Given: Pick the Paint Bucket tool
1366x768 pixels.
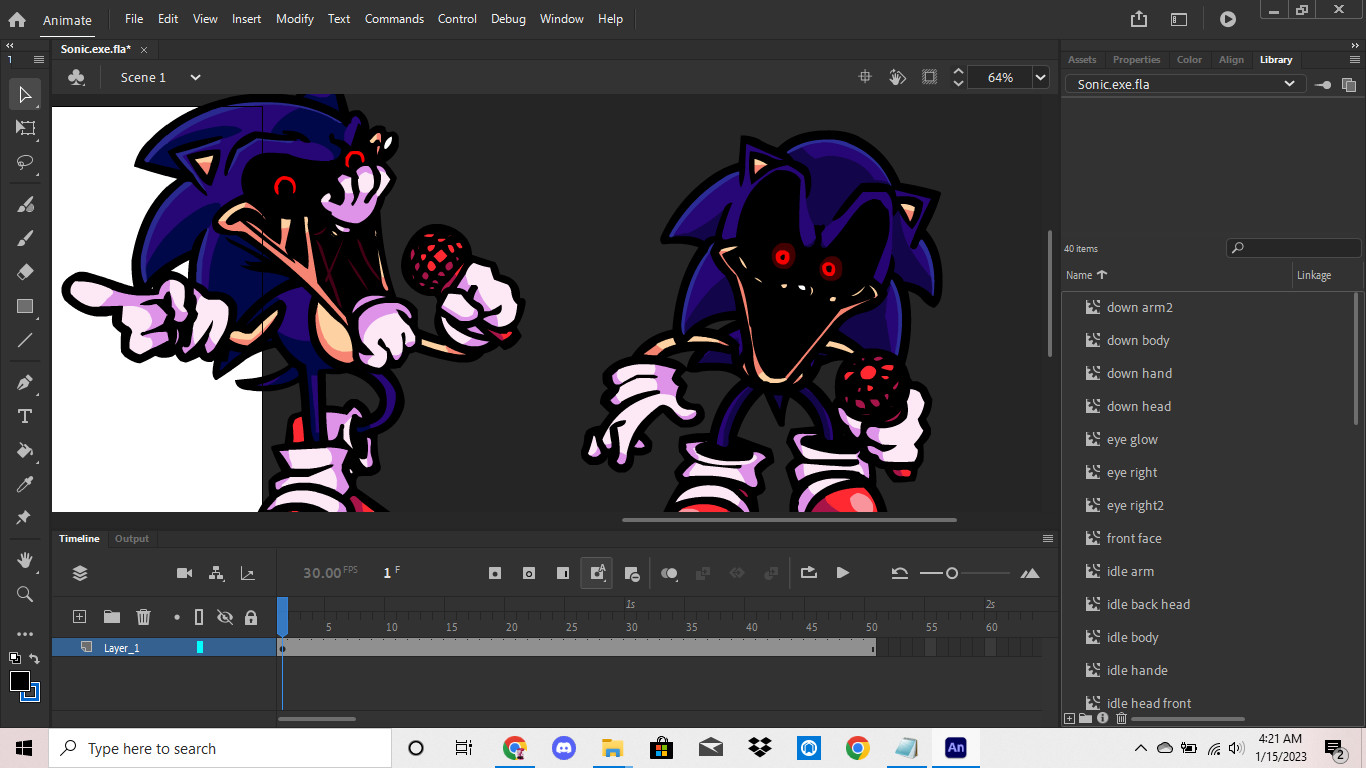Looking at the screenshot, I should coord(25,451).
